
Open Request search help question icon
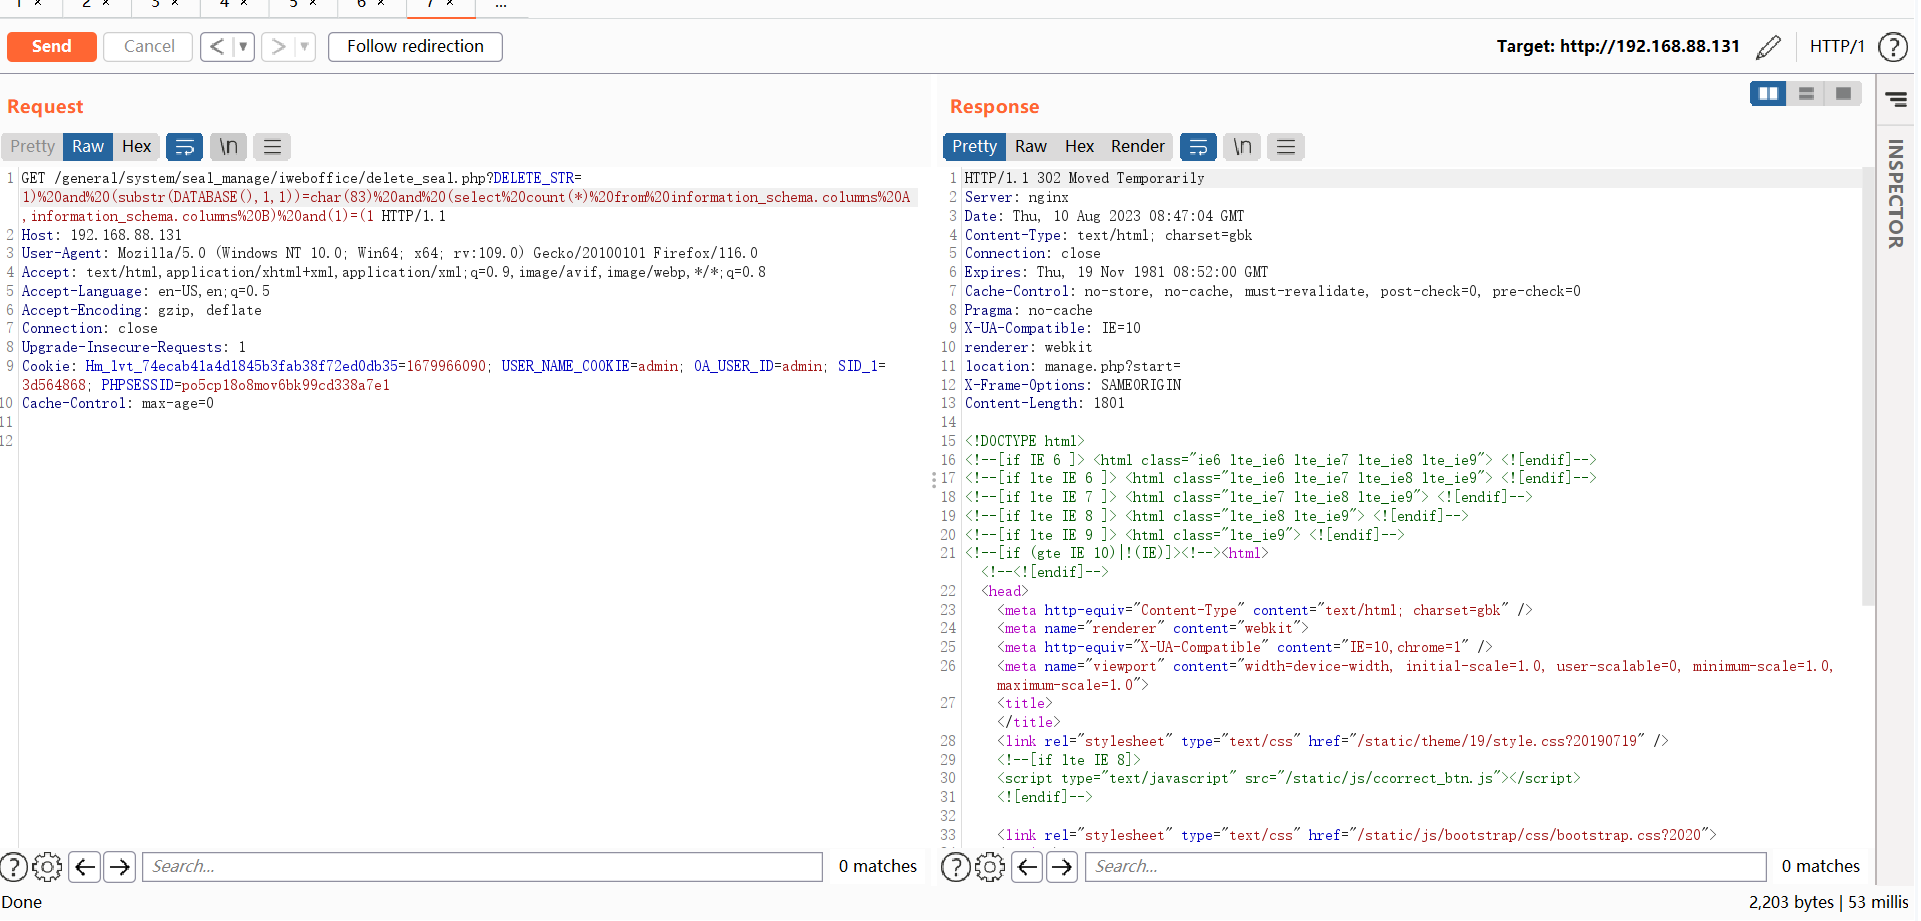14,867
